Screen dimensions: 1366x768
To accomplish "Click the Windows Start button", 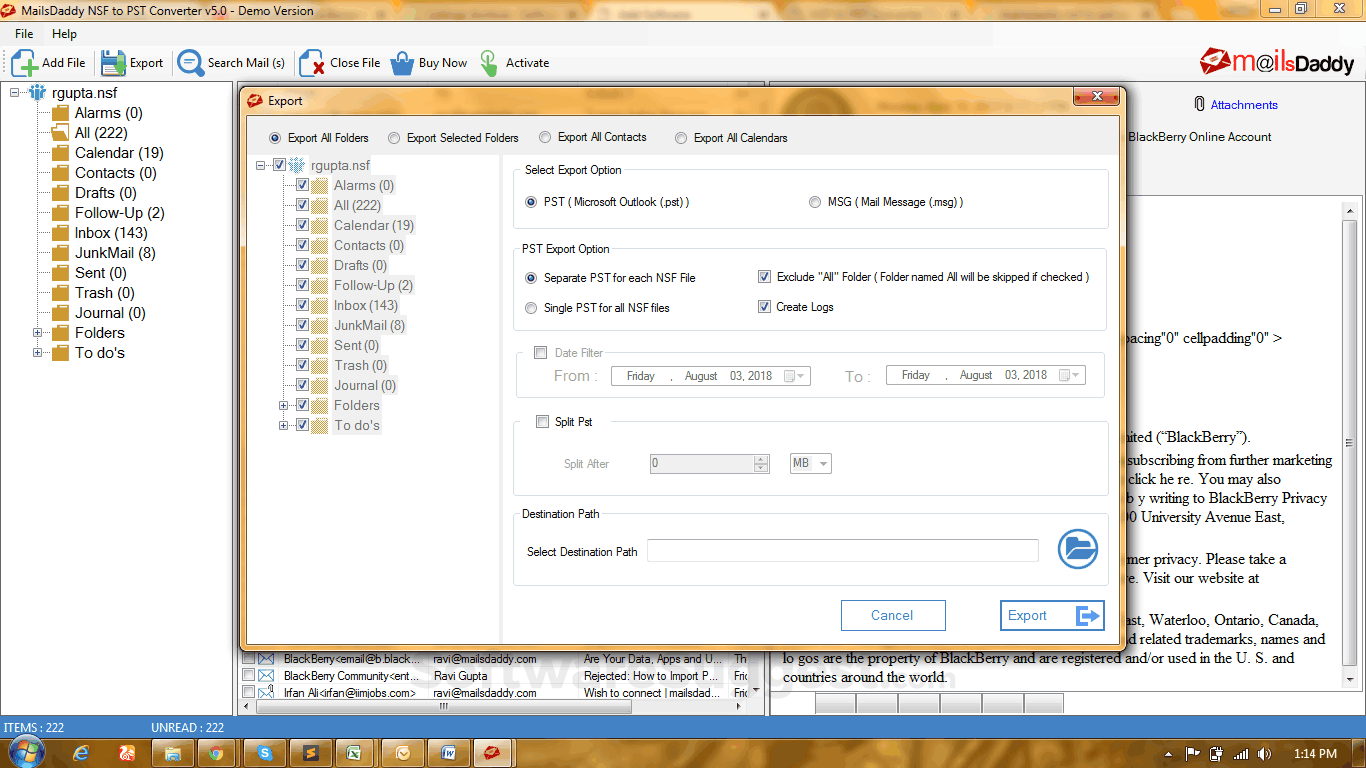I will coord(25,752).
